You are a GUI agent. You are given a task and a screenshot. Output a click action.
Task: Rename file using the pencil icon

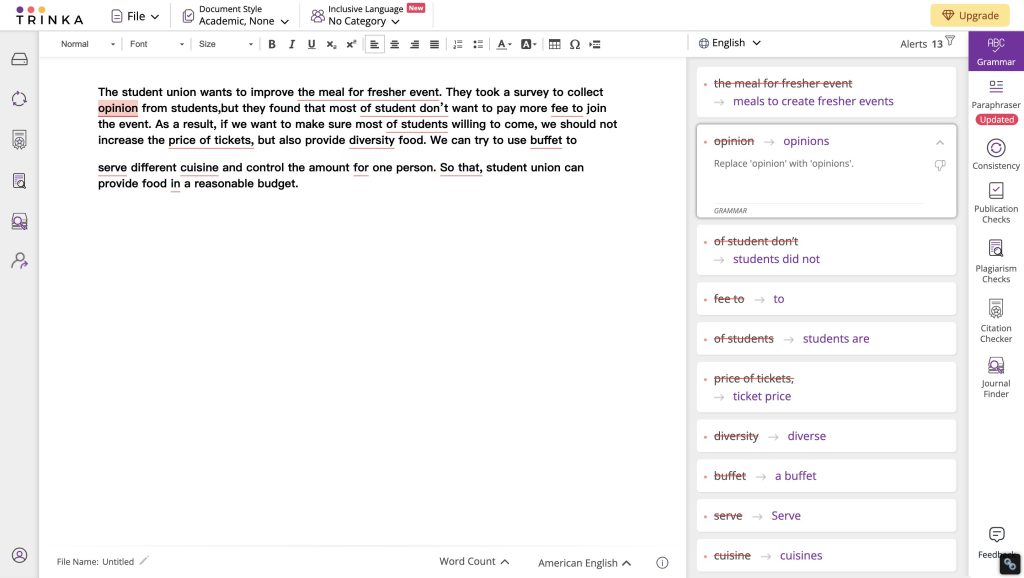point(144,561)
